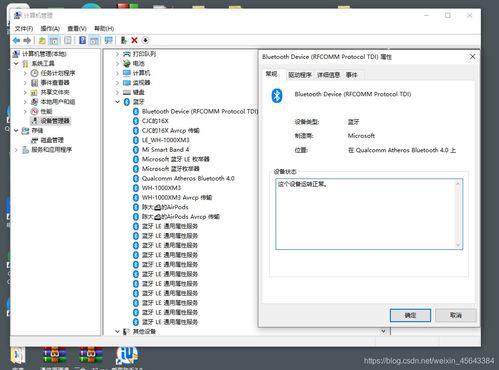499x370 pixels.
Task: Click the Update driver toolbar icon
Action: click(124, 40)
